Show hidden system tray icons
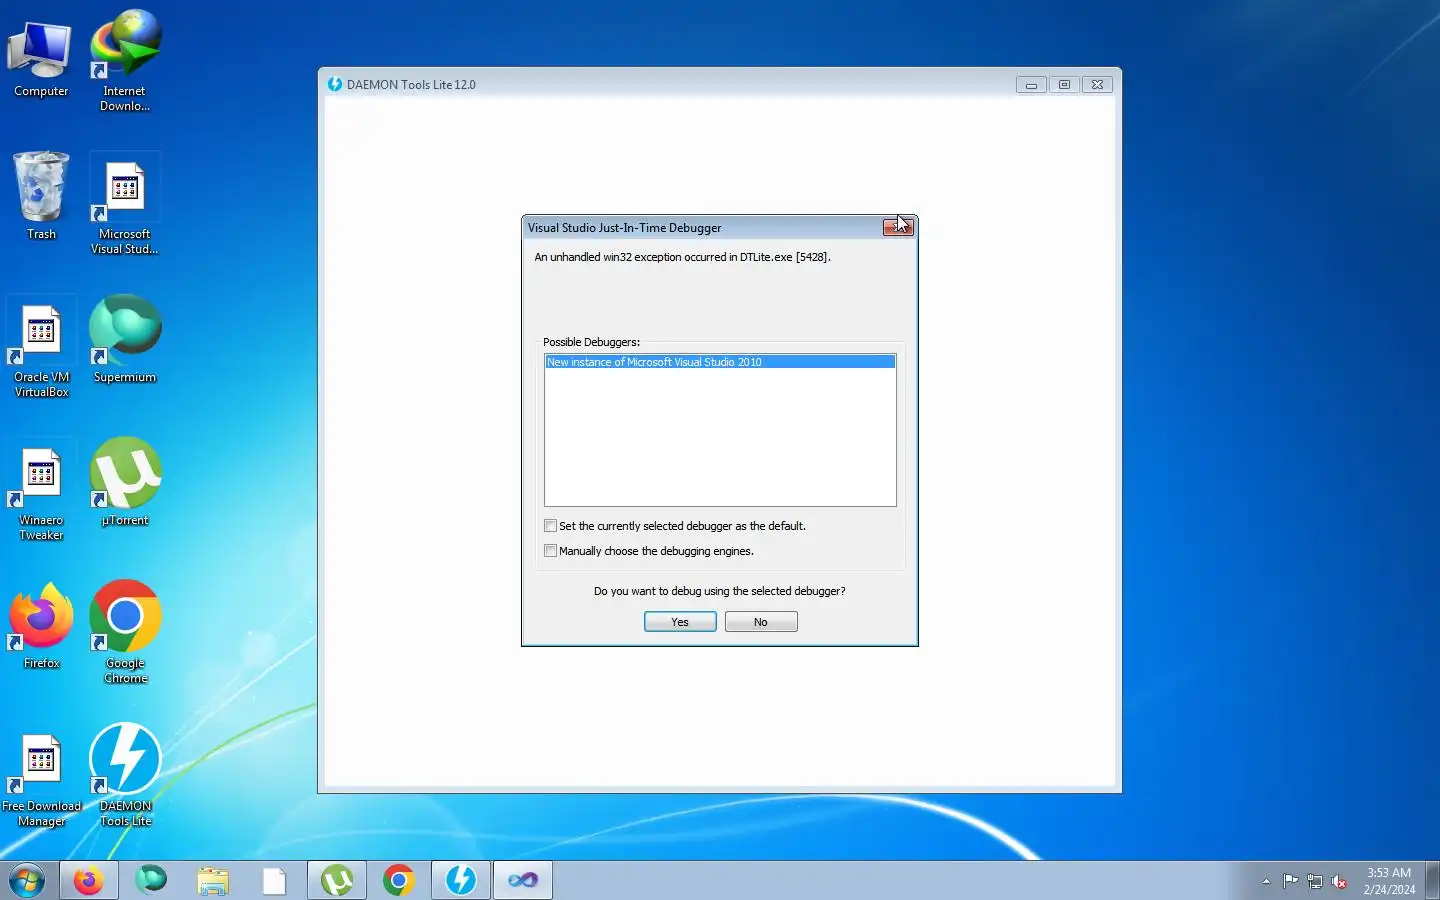The width and height of the screenshot is (1440, 900). coord(1266,881)
